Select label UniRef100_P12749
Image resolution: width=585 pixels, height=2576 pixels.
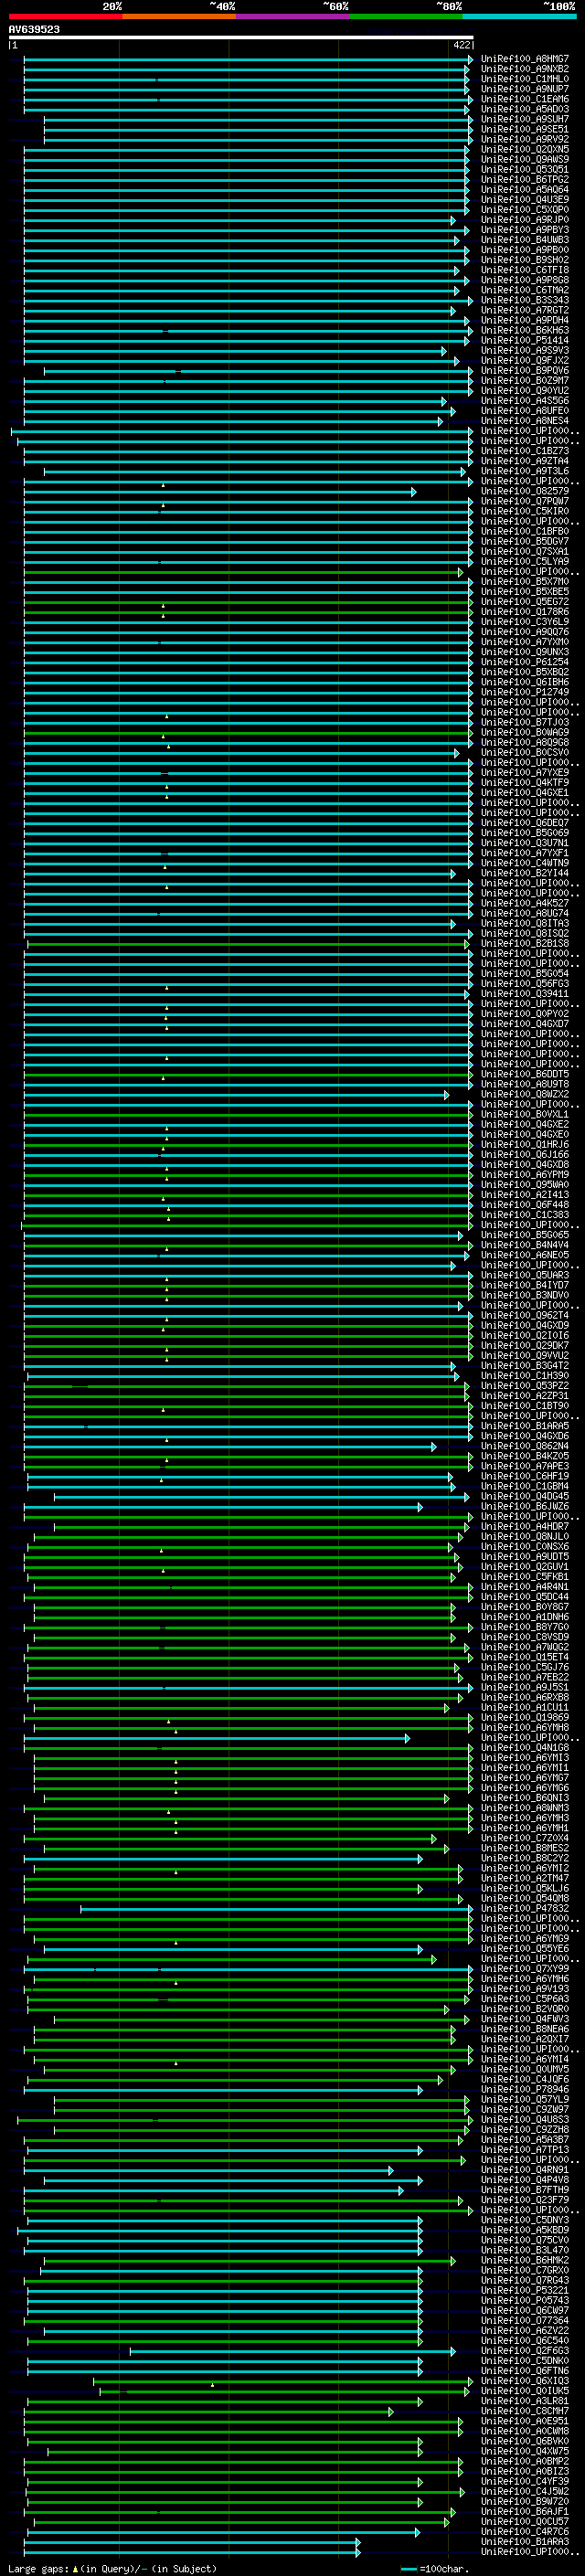point(525,692)
